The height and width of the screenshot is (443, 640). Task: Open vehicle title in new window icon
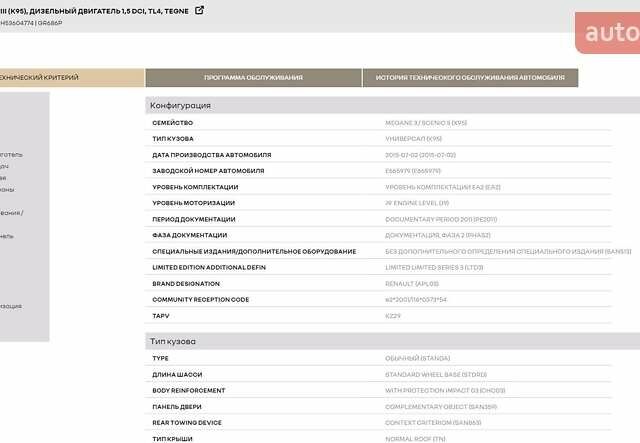[x=199, y=10]
